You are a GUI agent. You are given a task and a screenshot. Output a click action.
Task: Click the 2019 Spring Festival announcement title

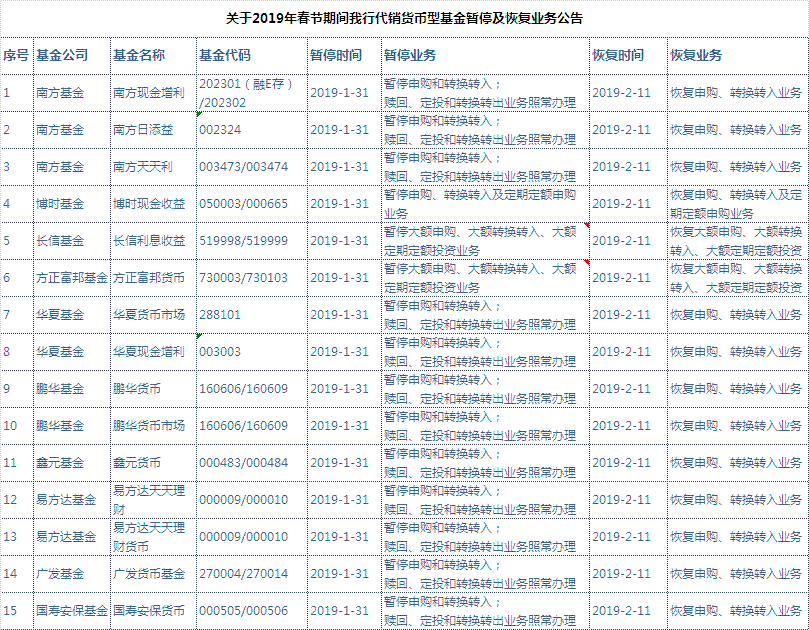pos(404,18)
